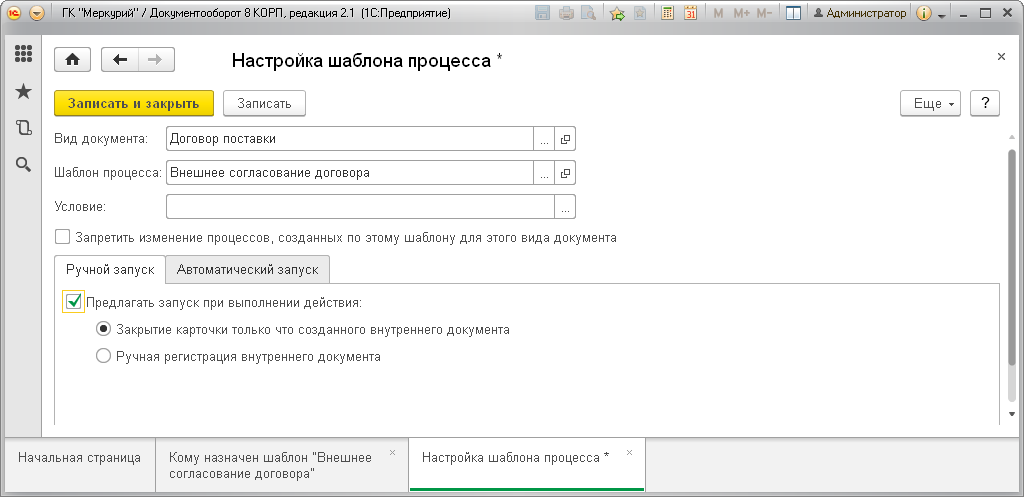Click the M memory button

[718, 13]
